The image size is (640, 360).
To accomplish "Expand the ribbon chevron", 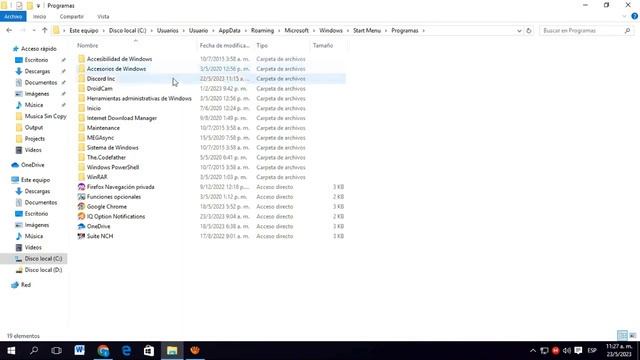I will (624, 16).
